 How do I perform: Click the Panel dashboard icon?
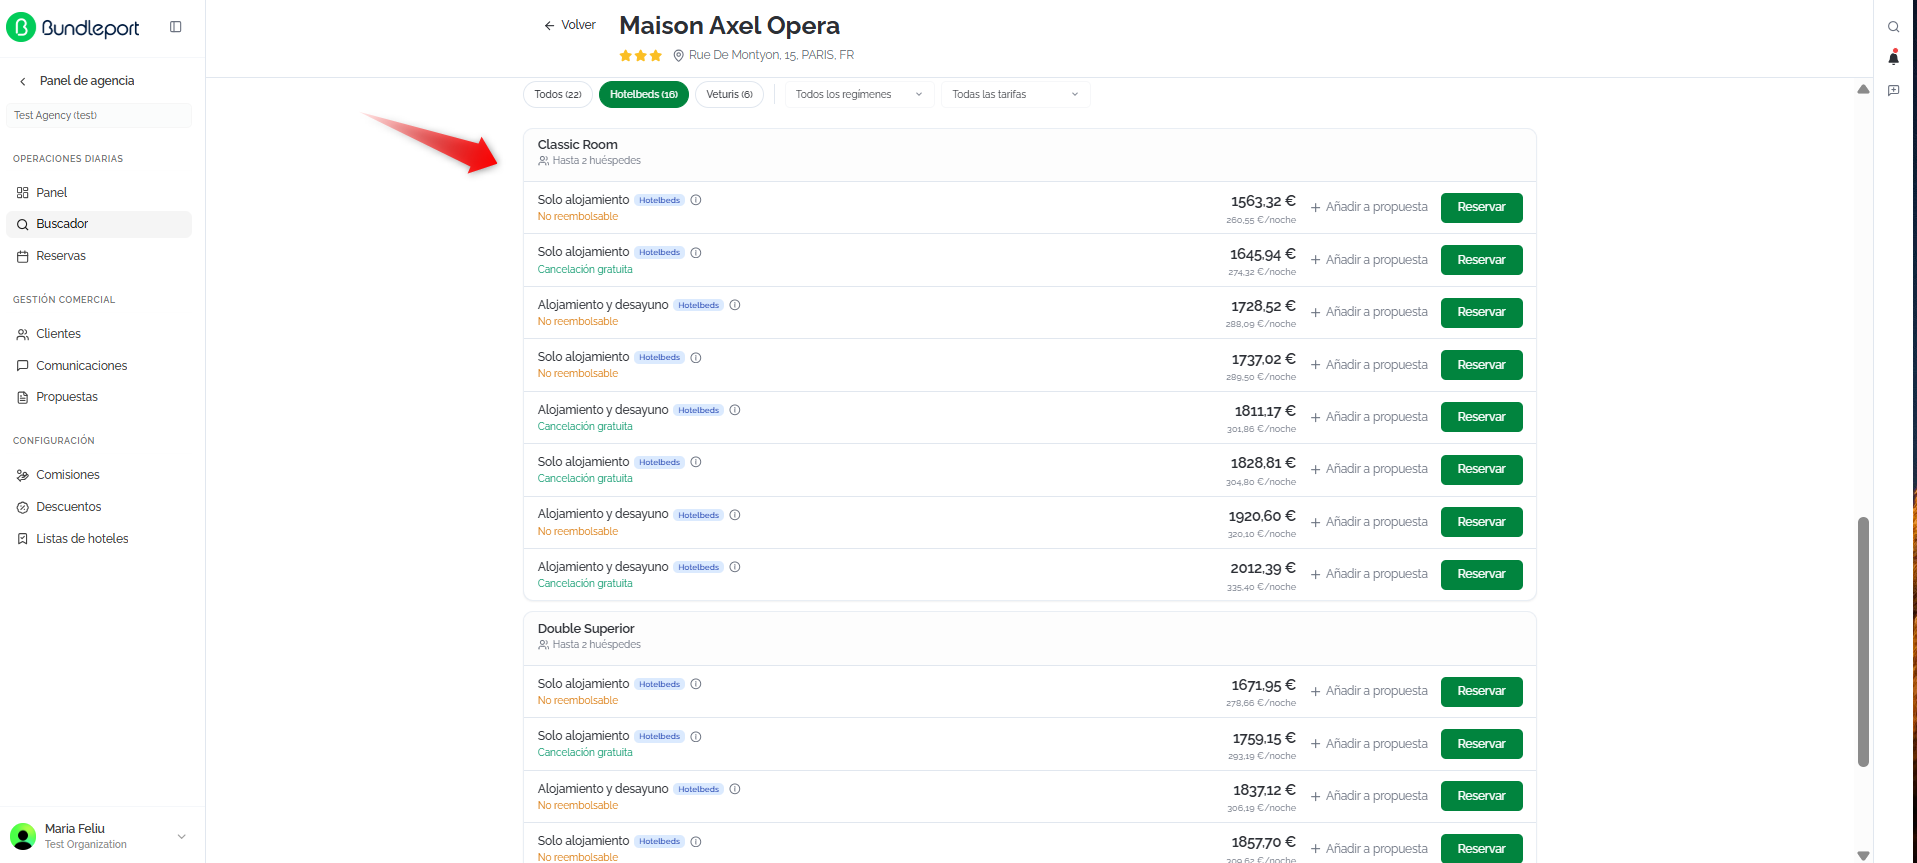tap(22, 193)
